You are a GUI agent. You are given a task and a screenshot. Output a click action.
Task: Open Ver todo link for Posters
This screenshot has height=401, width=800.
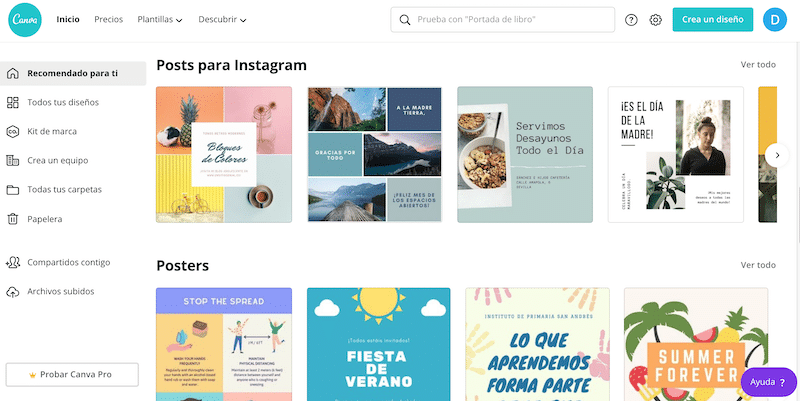click(758, 265)
